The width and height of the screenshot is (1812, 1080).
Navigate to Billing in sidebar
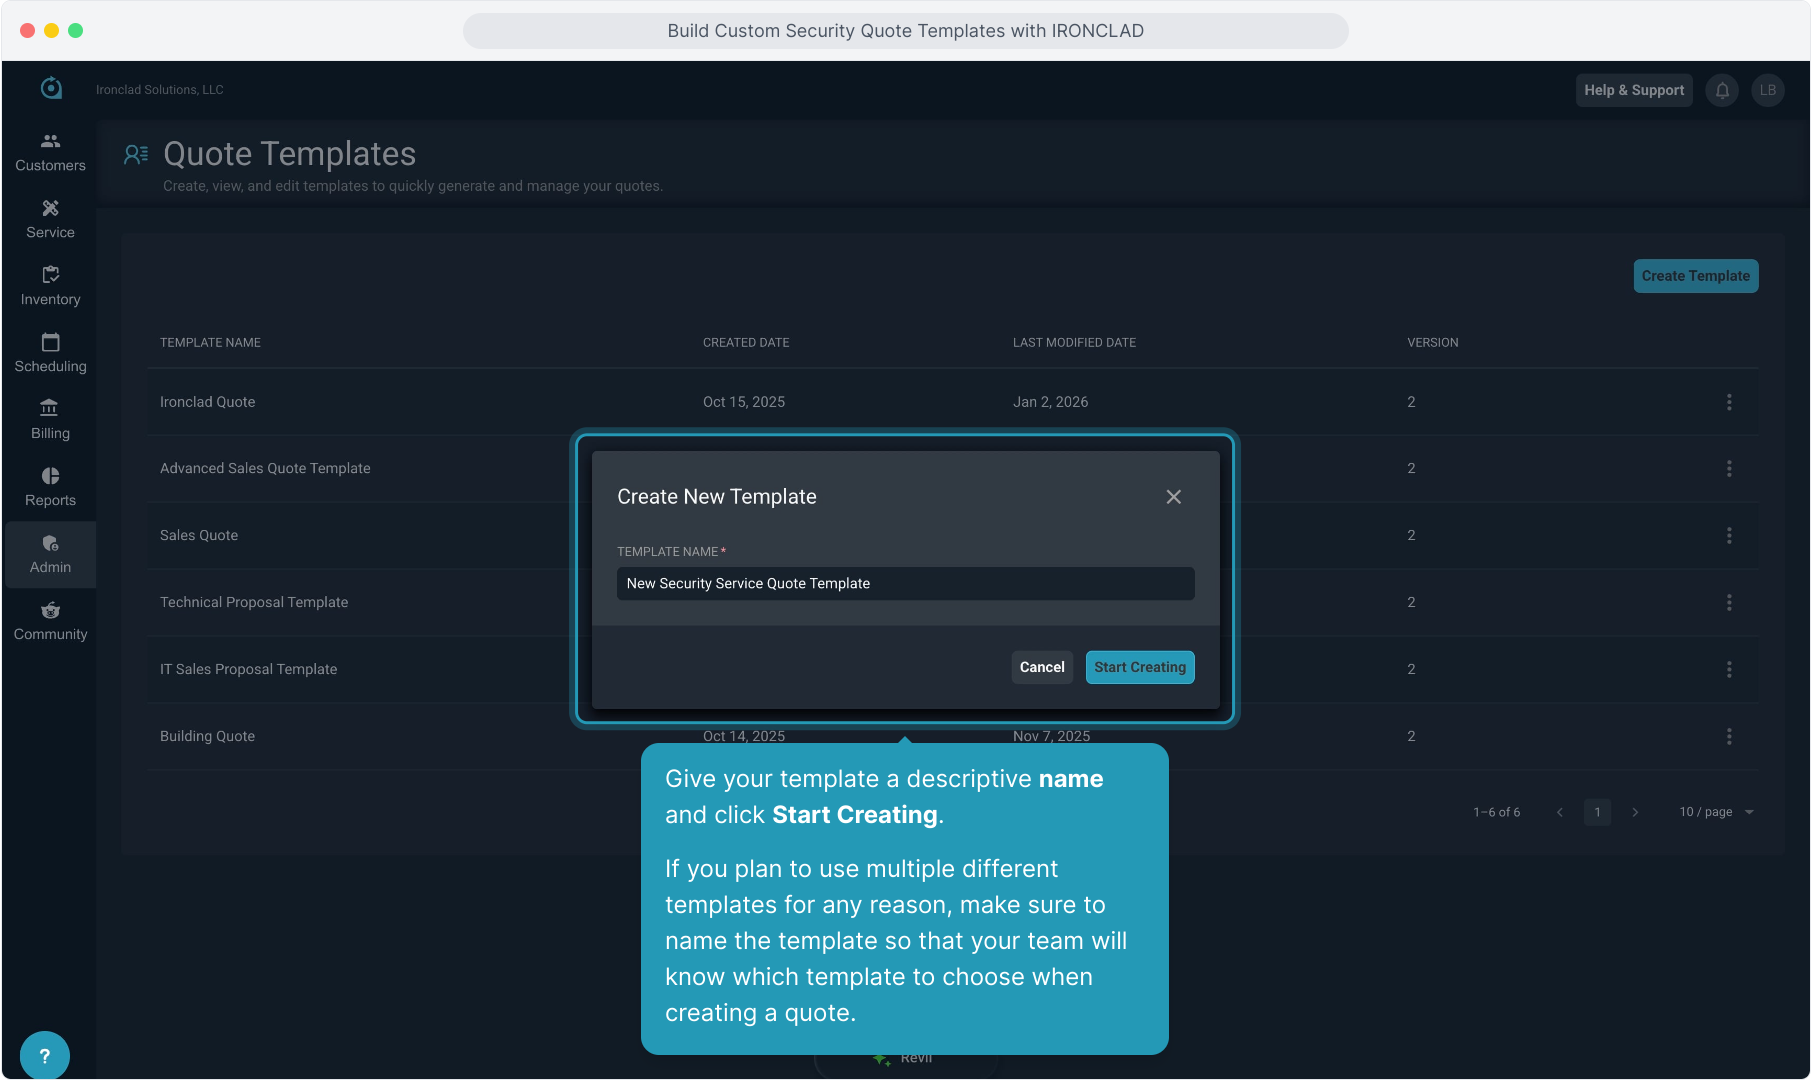50,421
